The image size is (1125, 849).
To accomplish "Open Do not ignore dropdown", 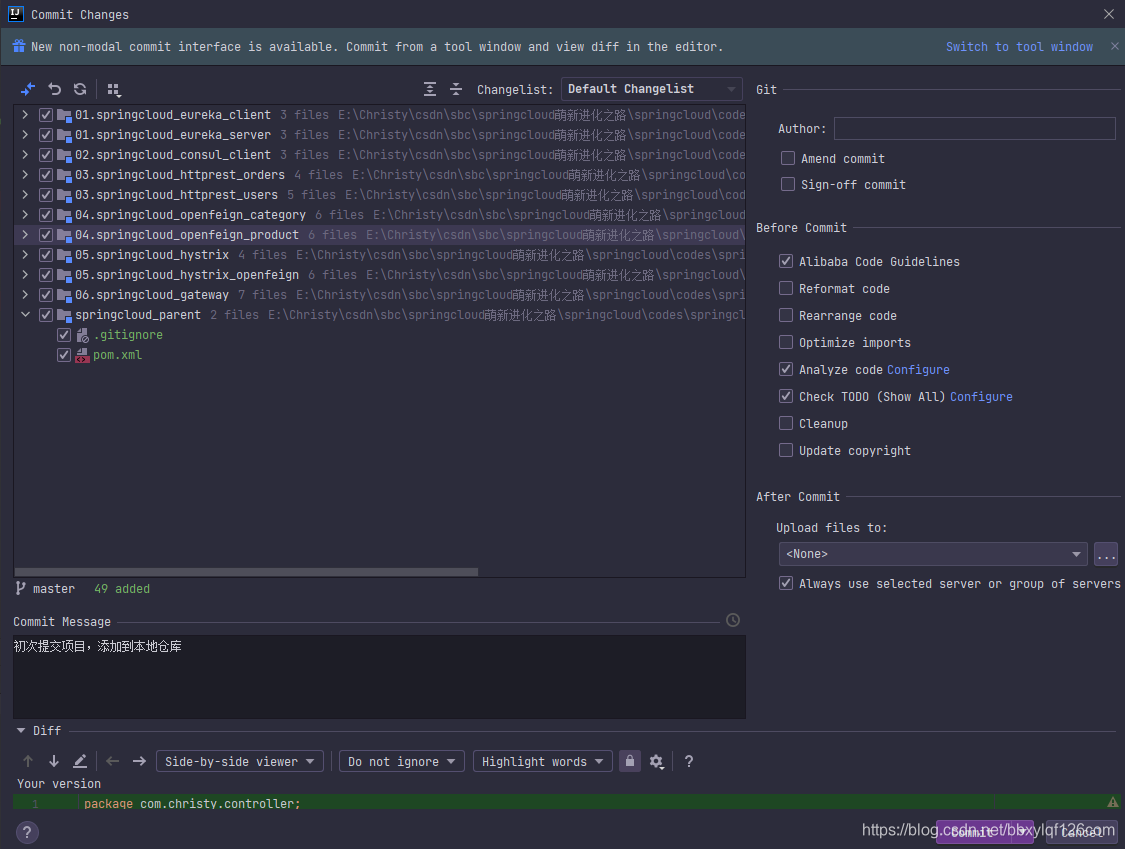I will tap(402, 761).
